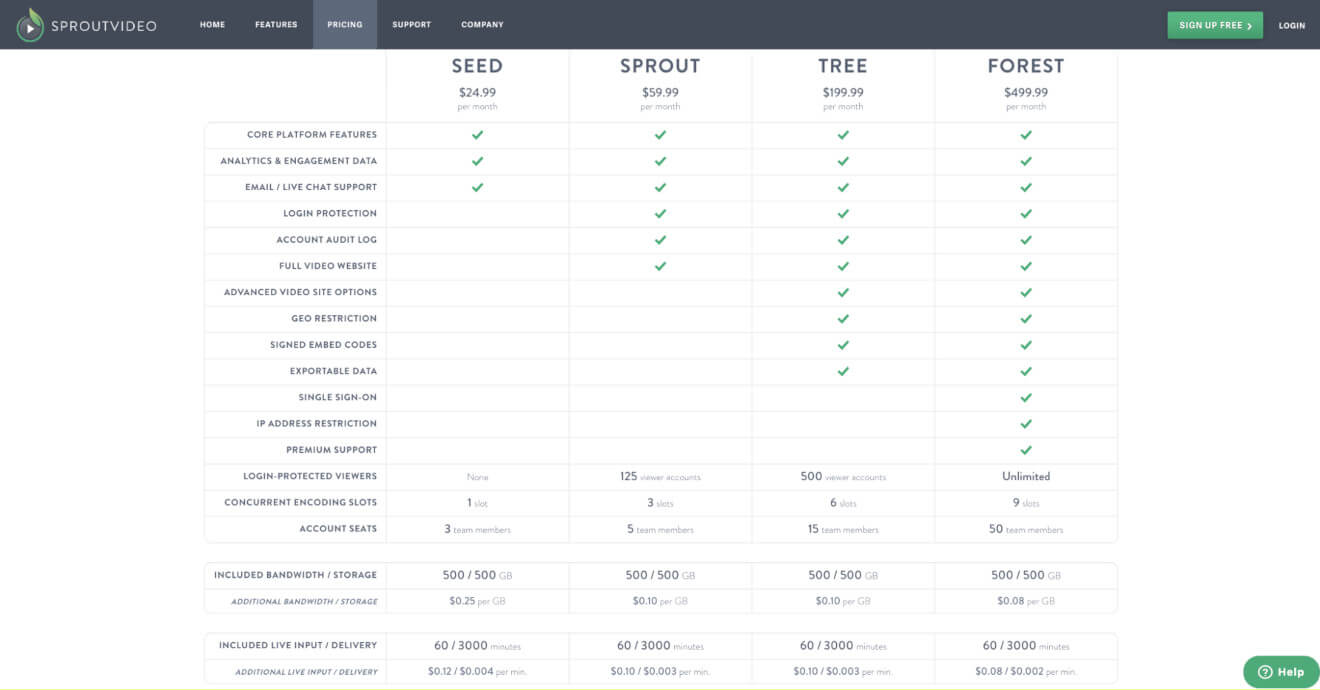Click the Signed Embed Codes row label
Screen dimensions: 1320x690
tap(324, 345)
